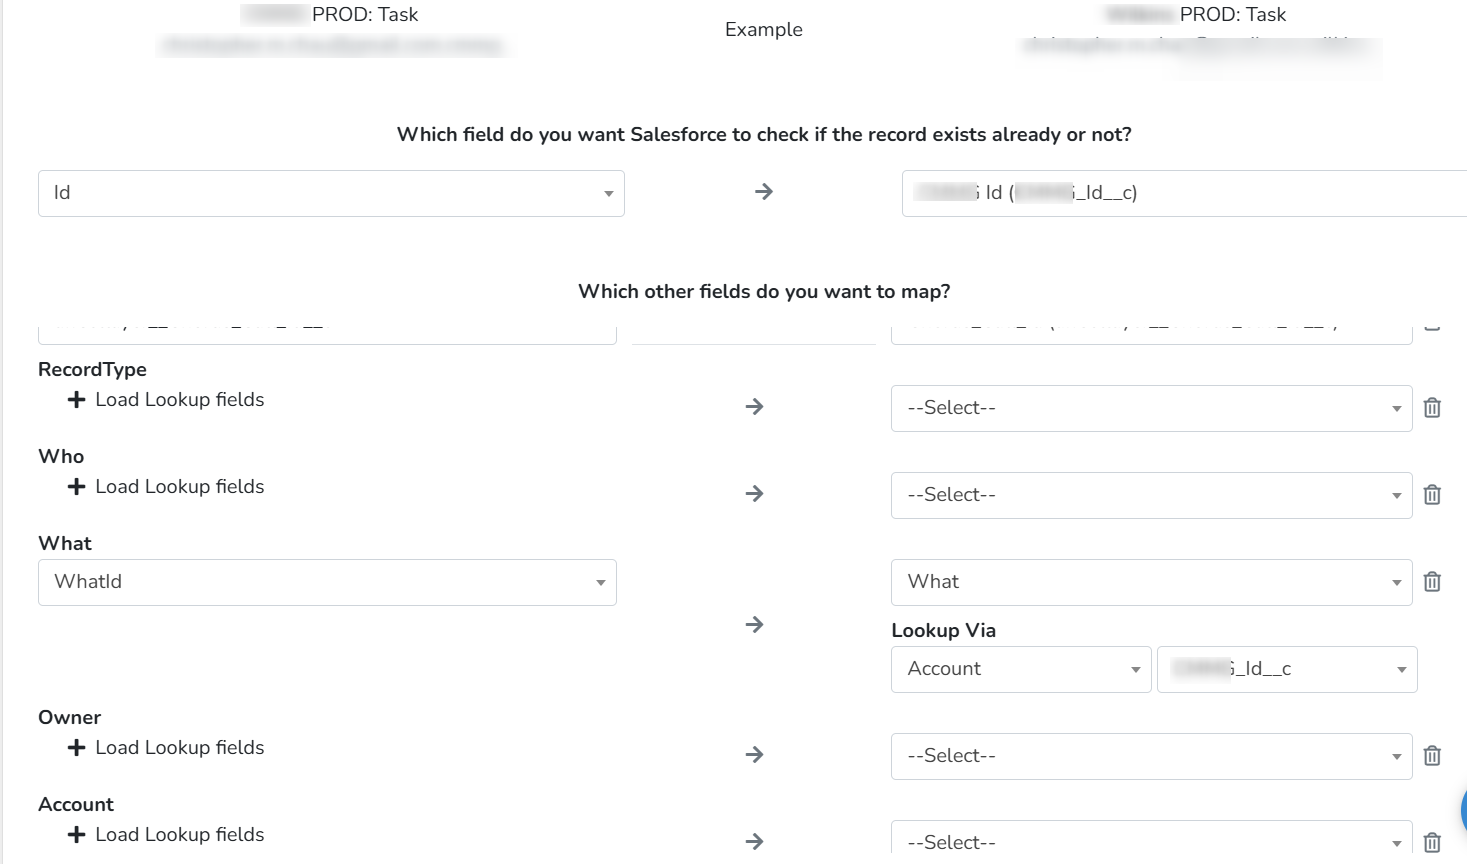Delete the Account mapping row
Screen dimensions: 1467x864
coord(1432,843)
